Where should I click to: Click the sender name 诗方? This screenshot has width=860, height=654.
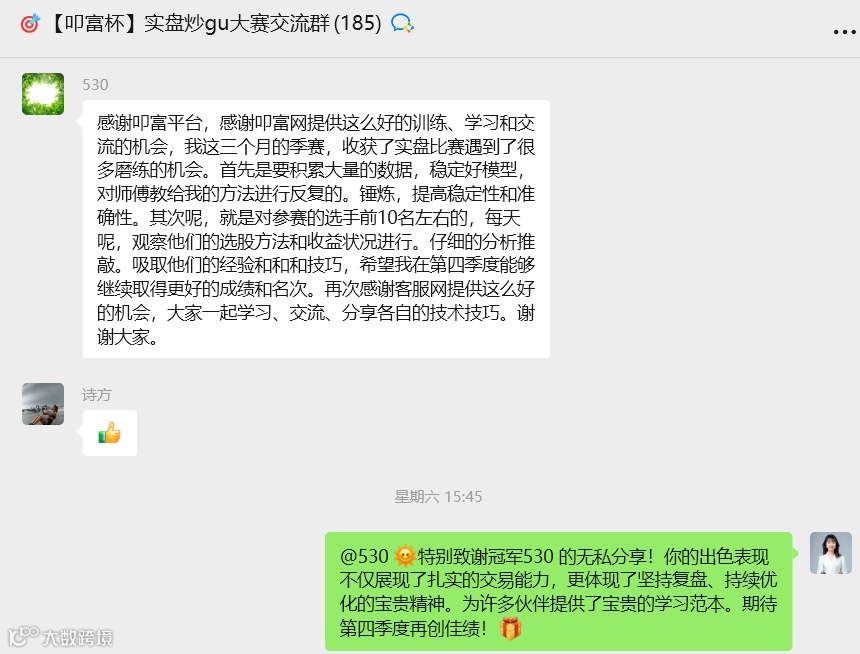97,394
